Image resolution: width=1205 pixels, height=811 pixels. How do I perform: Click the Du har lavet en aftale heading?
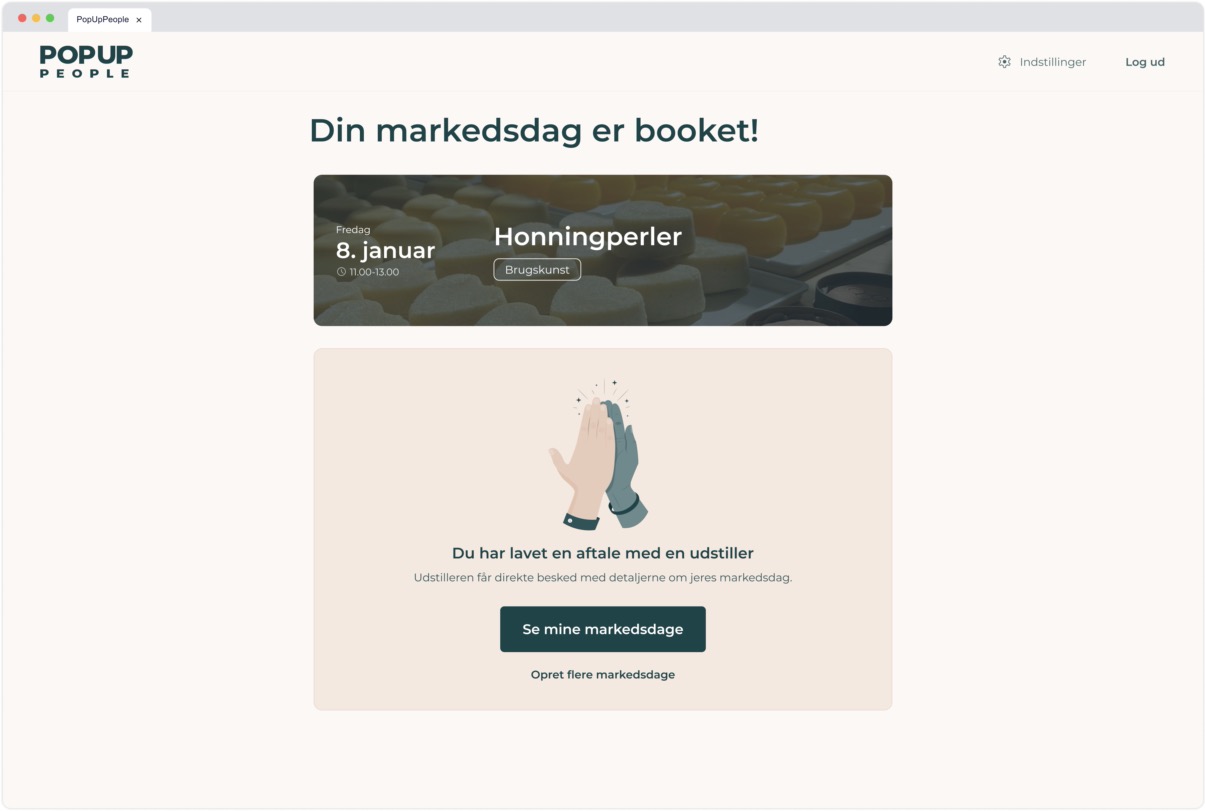[x=602, y=553]
